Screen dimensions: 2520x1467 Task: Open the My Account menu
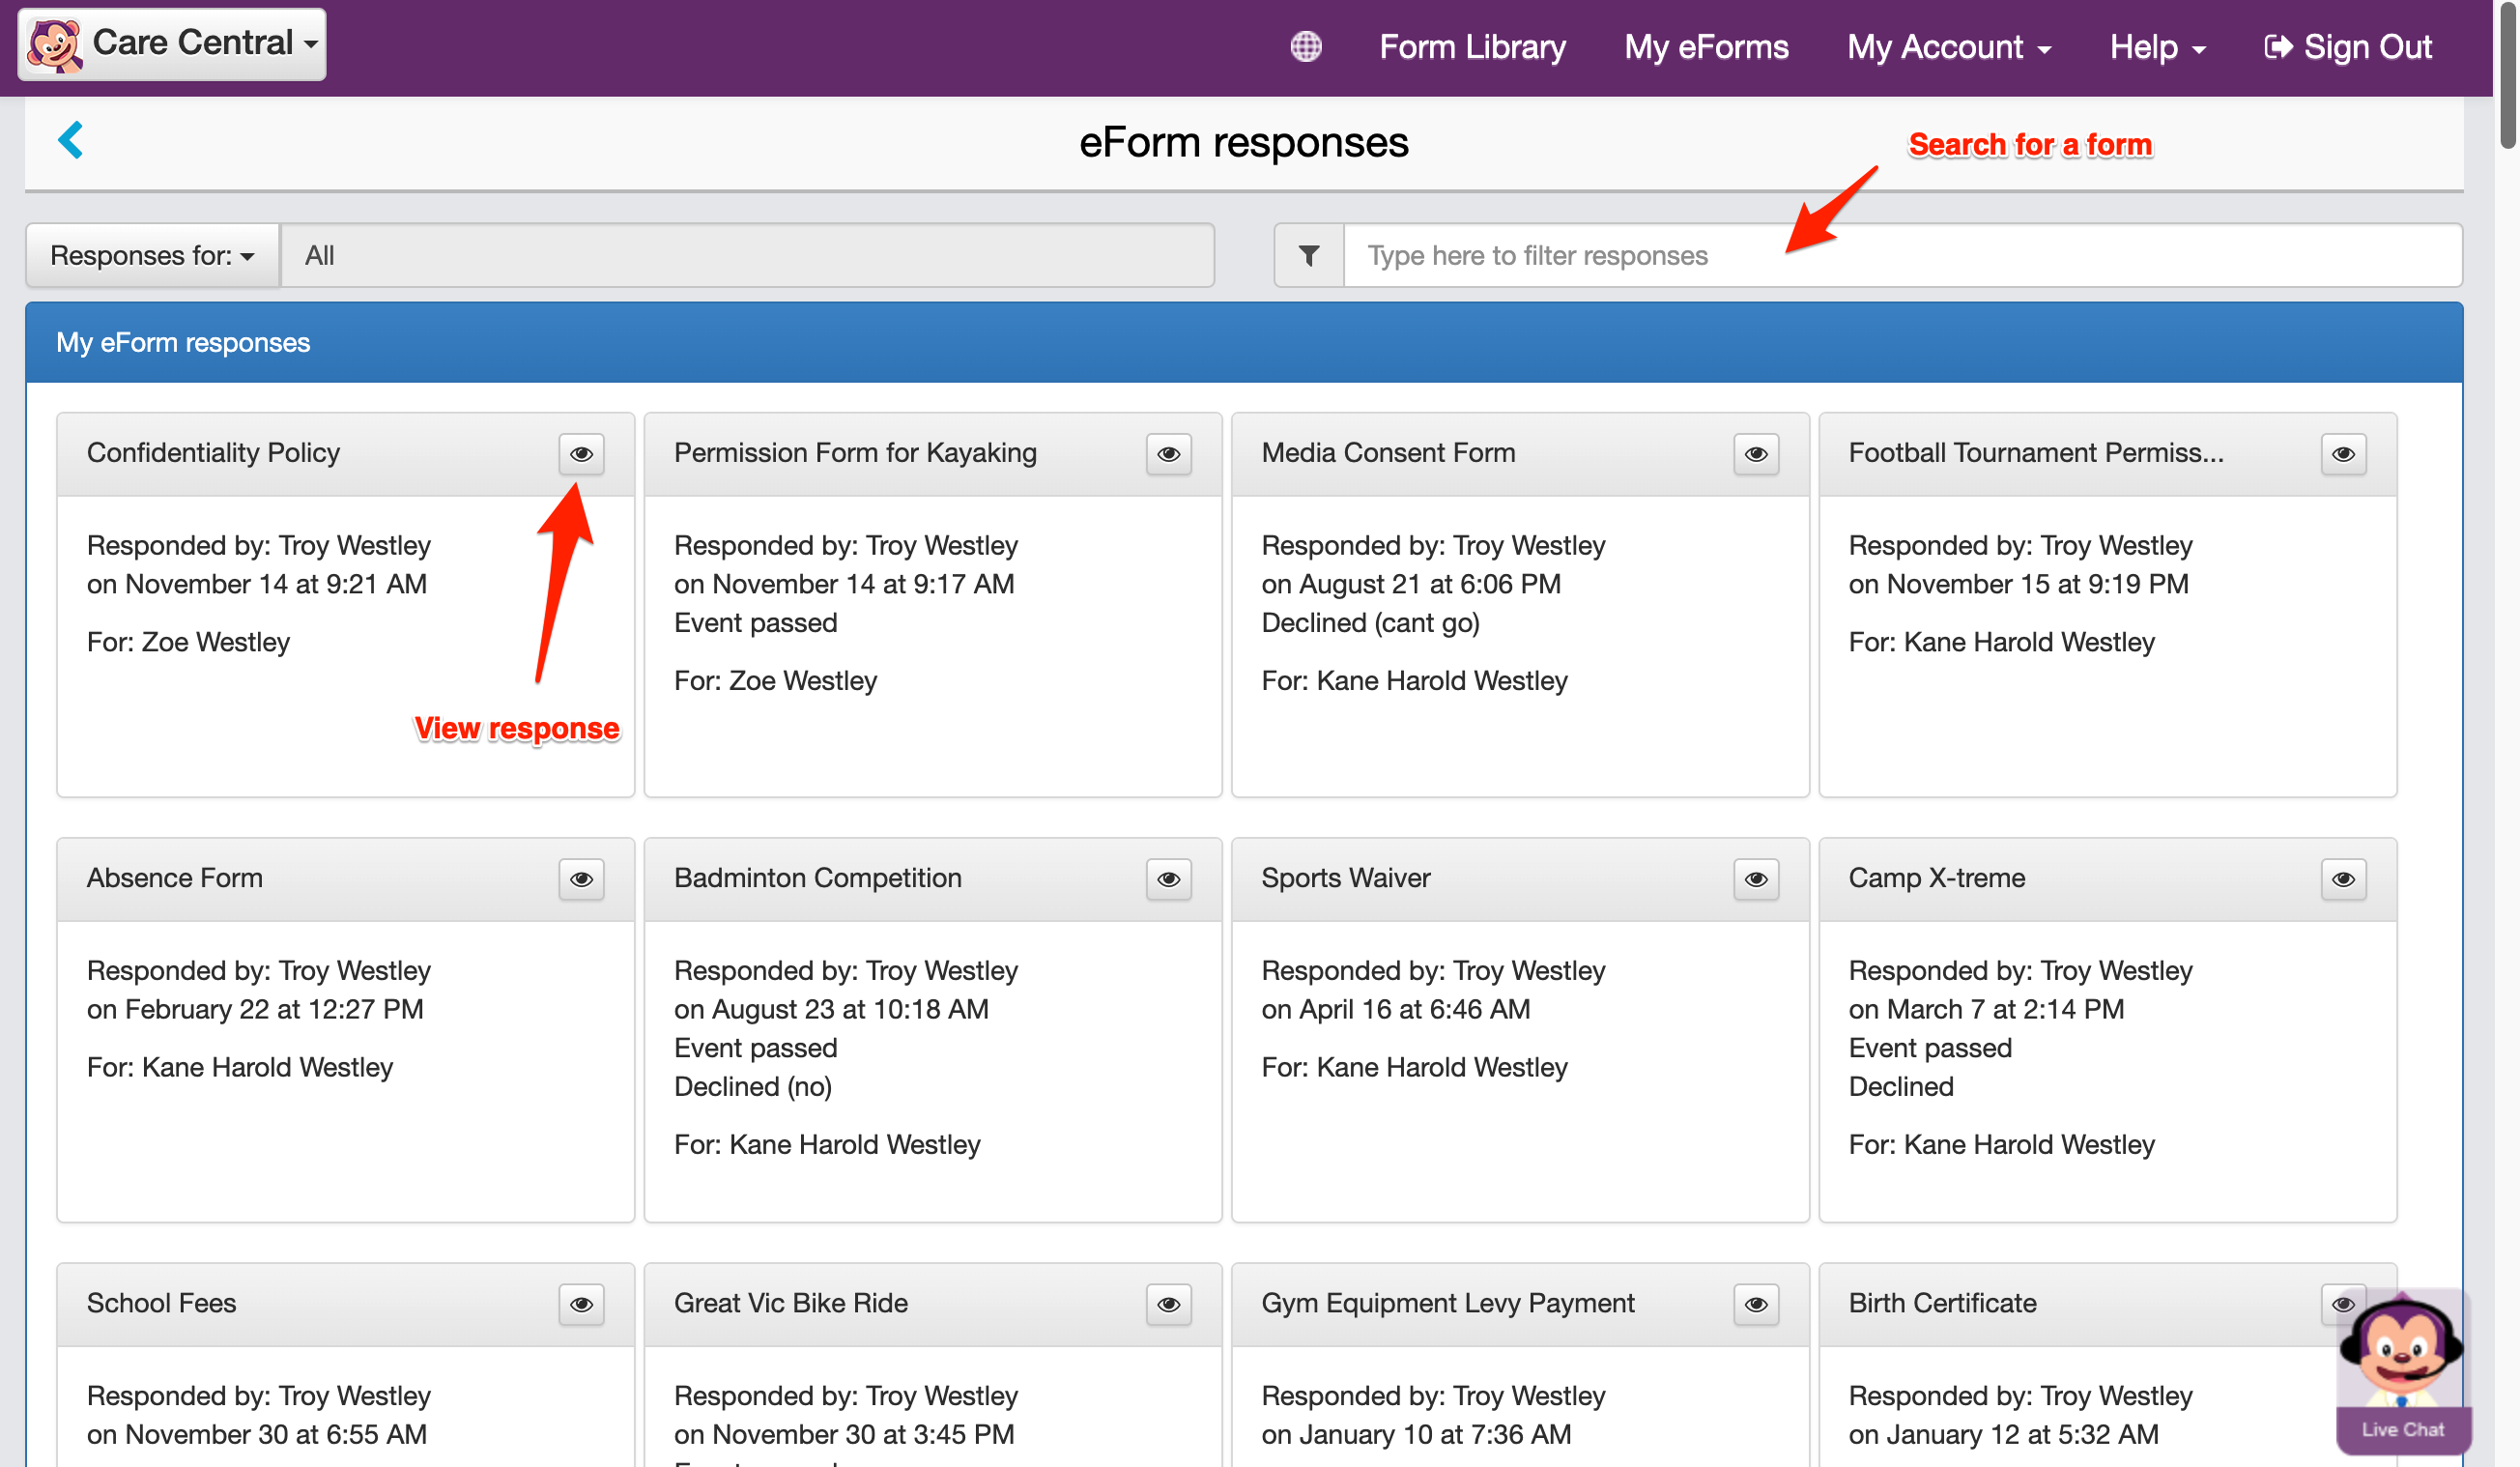pos(1948,47)
